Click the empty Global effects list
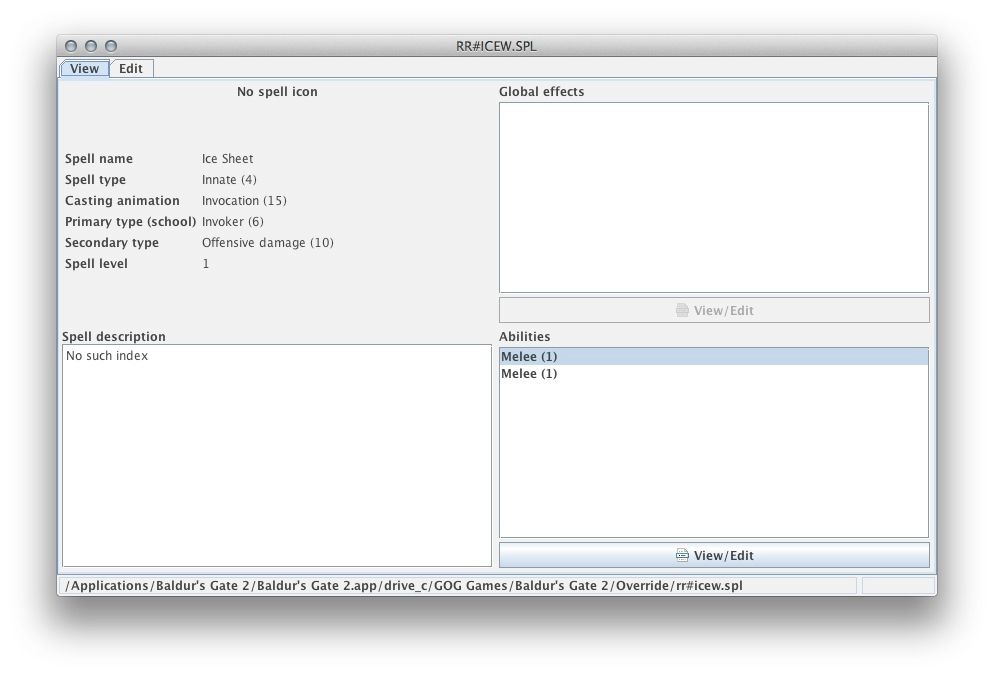994x675 pixels. (713, 197)
